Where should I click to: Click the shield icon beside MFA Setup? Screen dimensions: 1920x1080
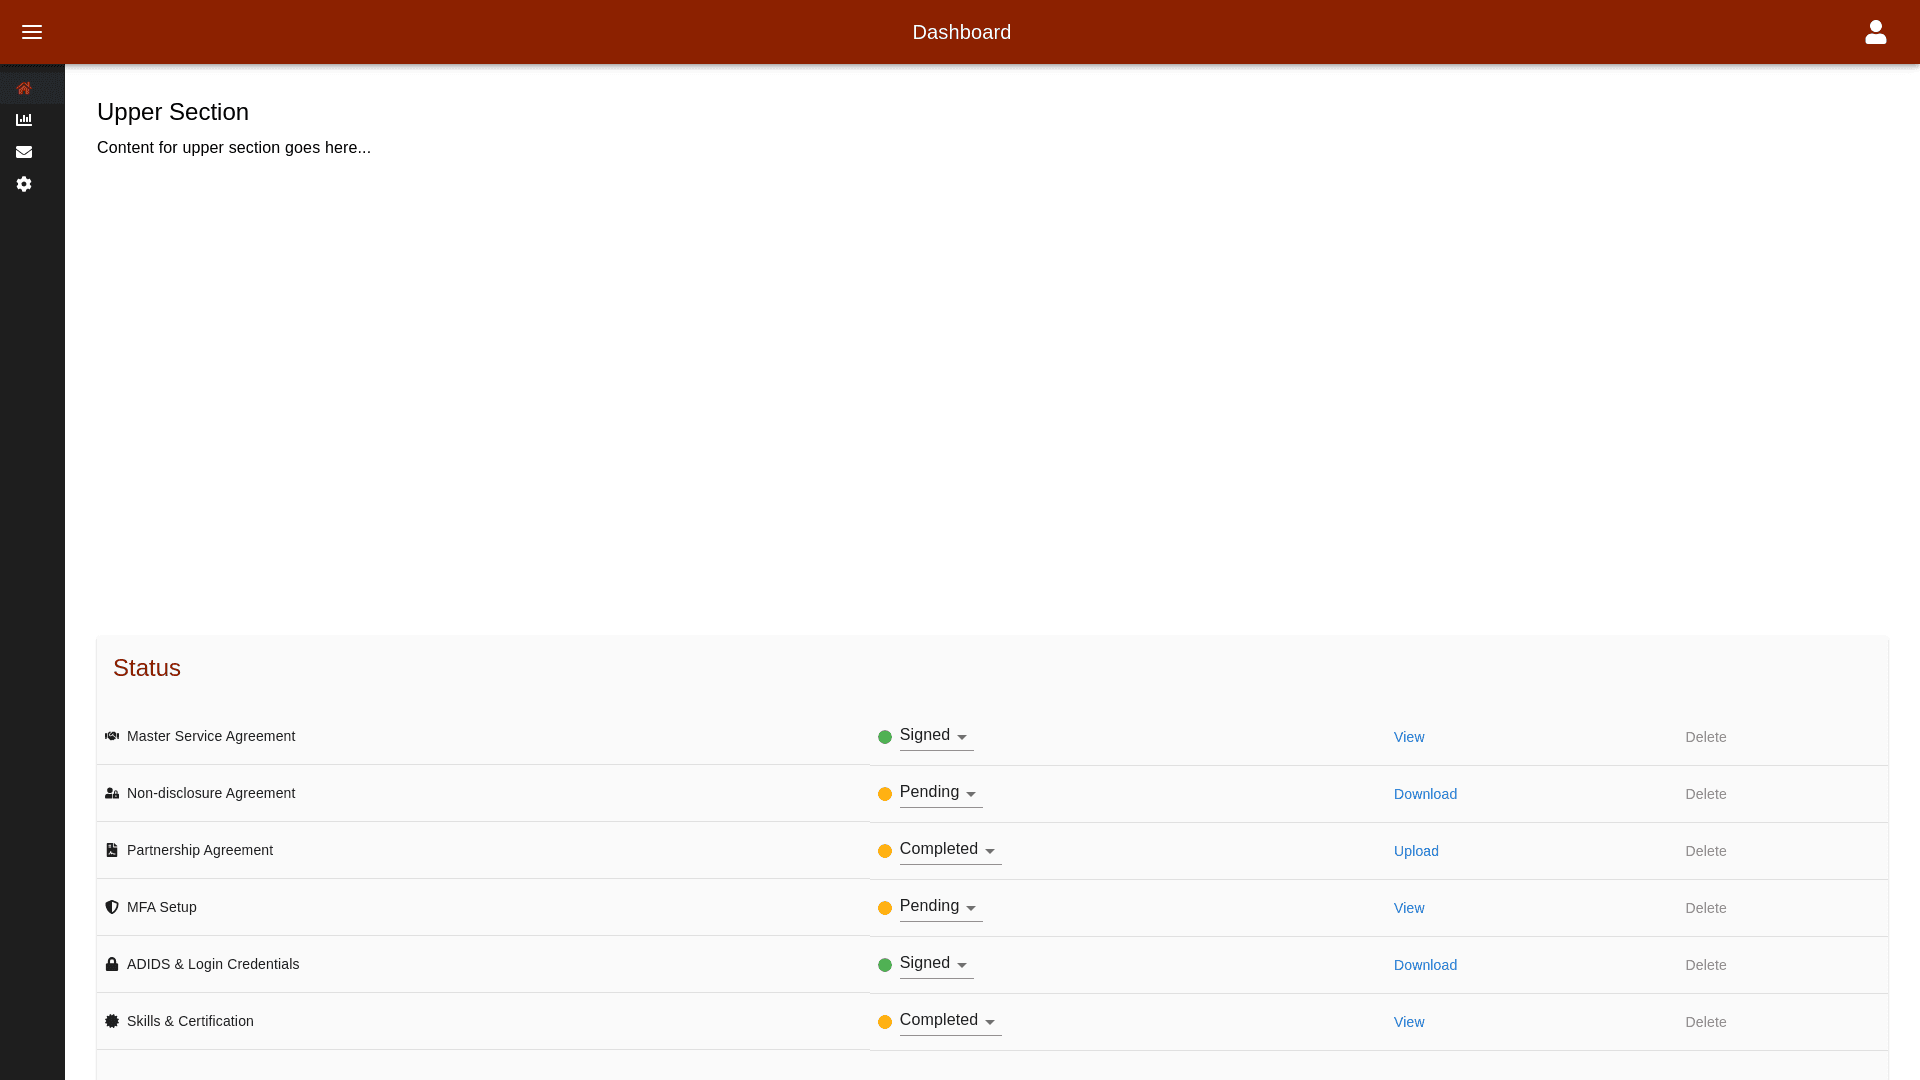point(112,907)
